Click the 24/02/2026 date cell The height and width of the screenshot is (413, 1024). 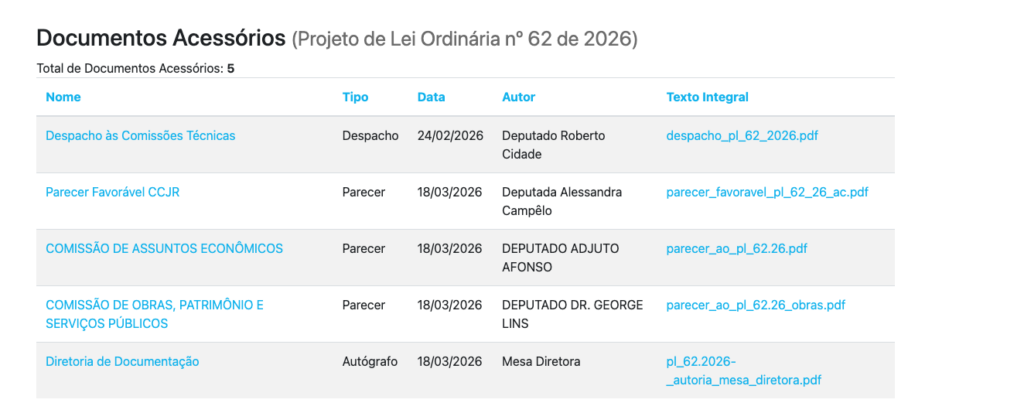pos(450,136)
